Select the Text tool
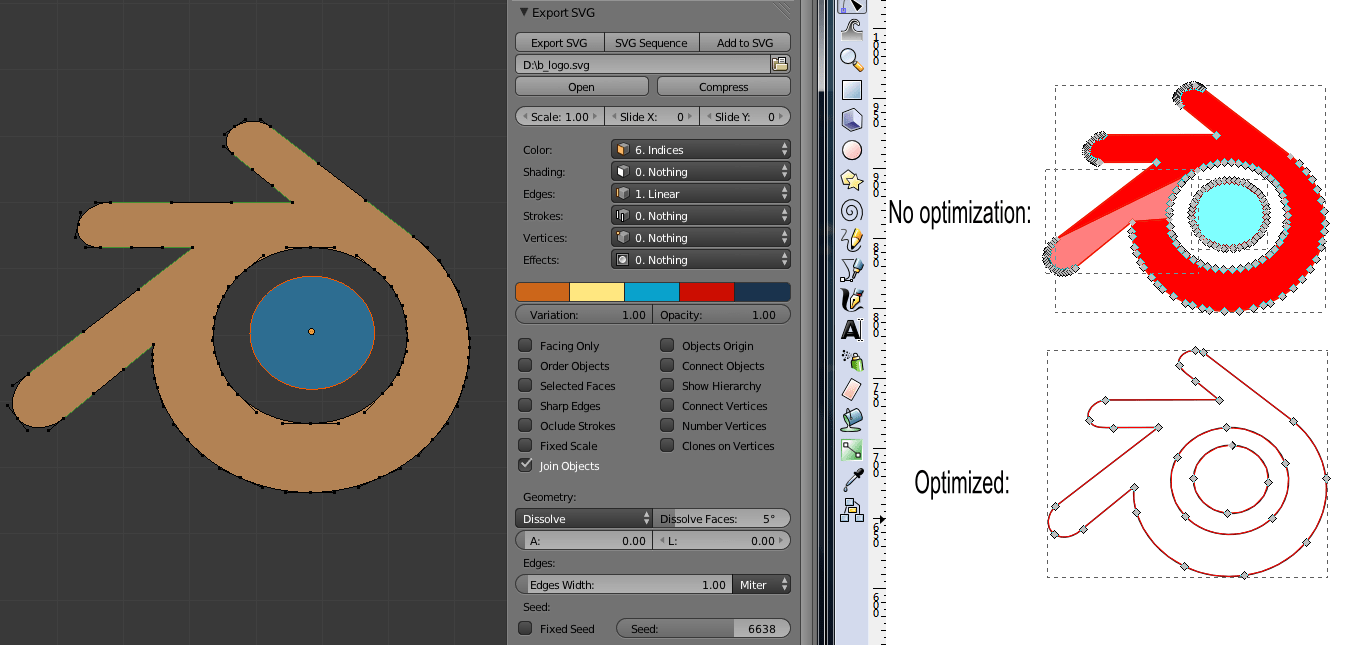 (x=851, y=328)
